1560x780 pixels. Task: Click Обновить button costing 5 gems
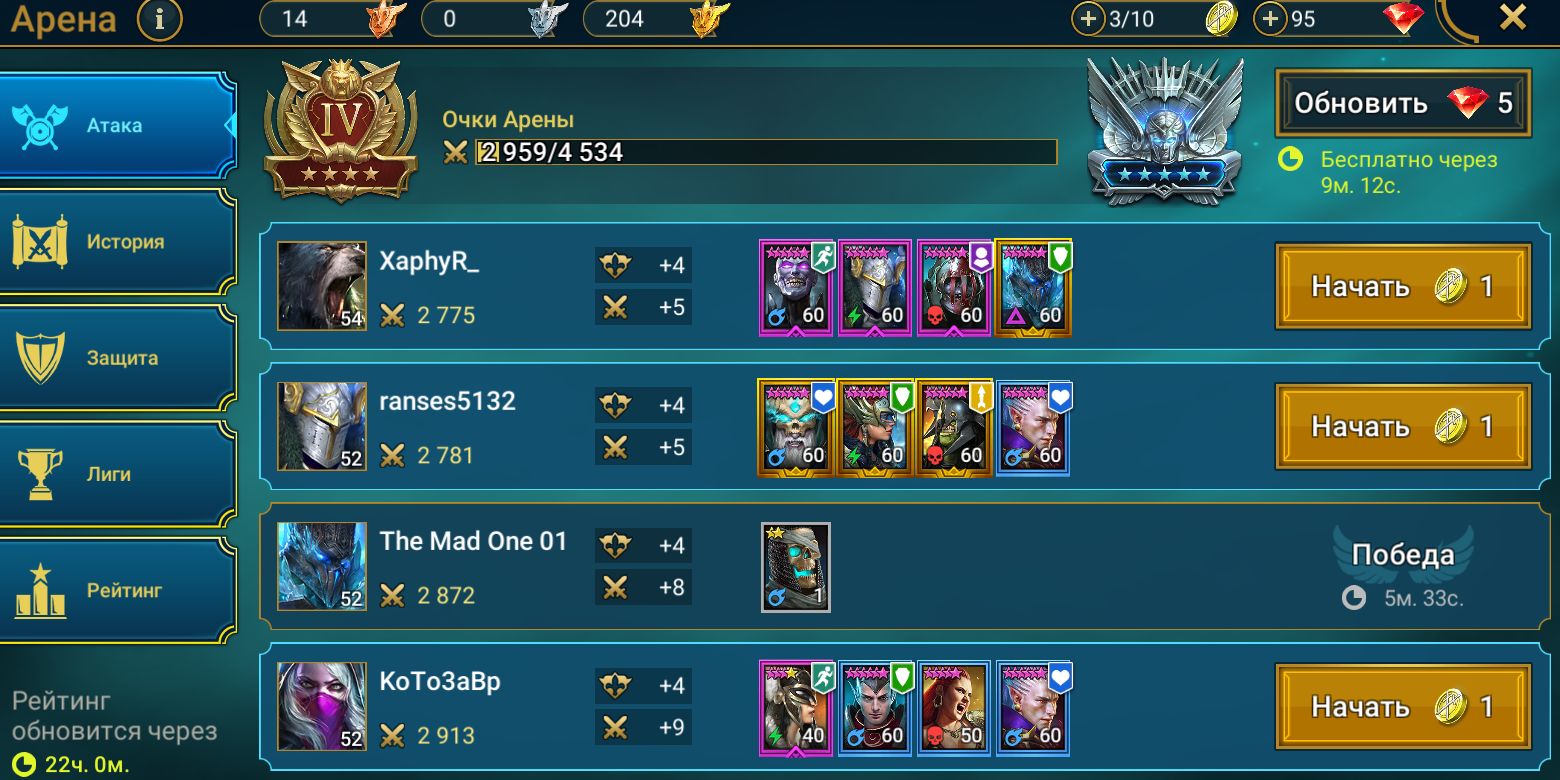click(x=1403, y=103)
